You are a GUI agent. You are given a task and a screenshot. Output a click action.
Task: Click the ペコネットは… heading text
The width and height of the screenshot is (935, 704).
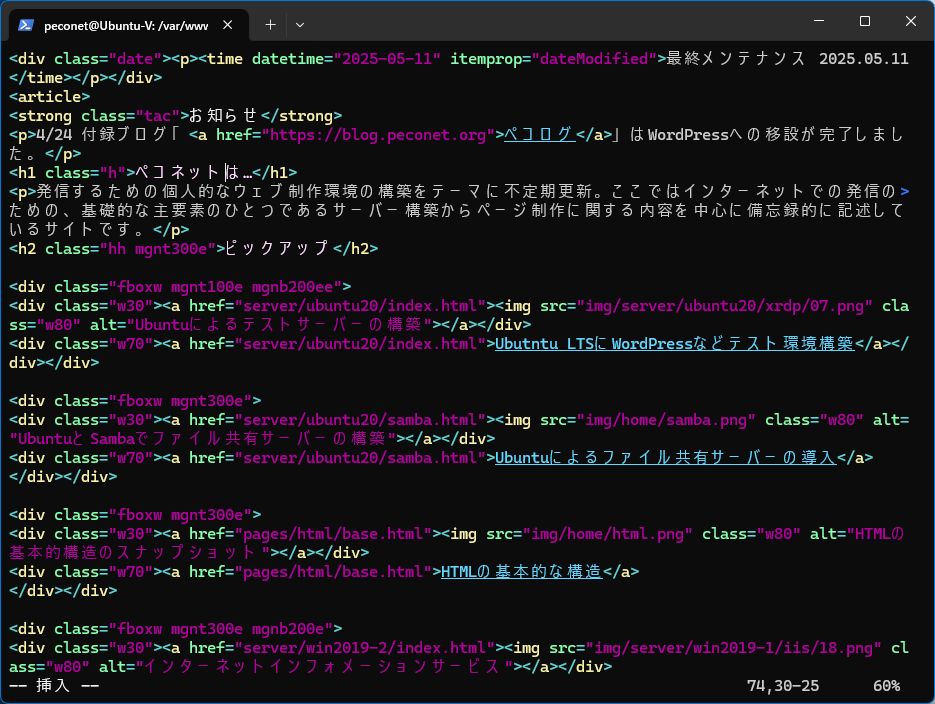point(193,173)
